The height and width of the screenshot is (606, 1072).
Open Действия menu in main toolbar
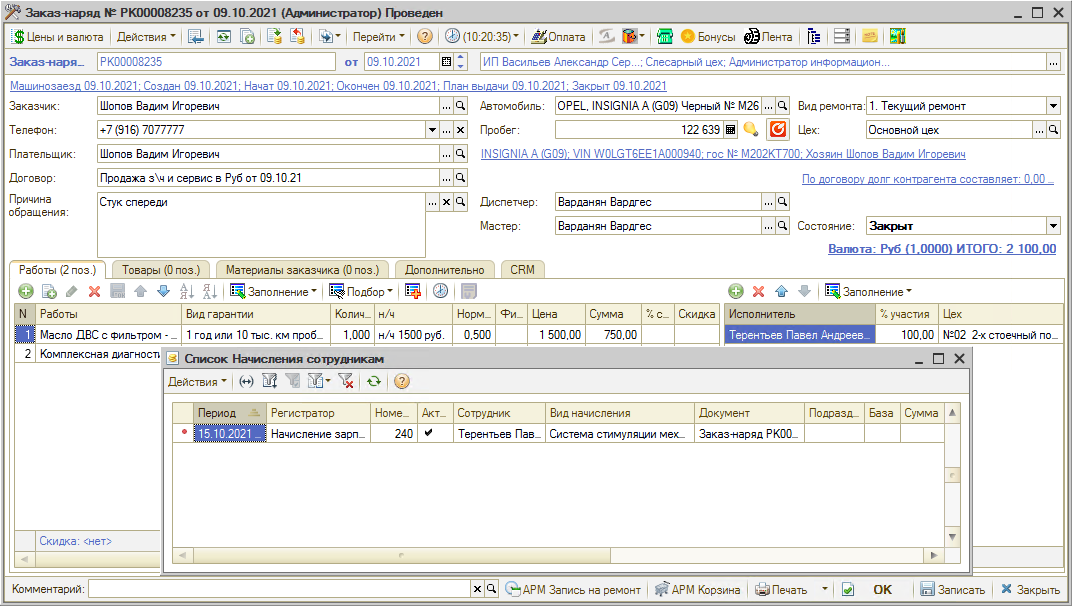pyautogui.click(x=145, y=36)
